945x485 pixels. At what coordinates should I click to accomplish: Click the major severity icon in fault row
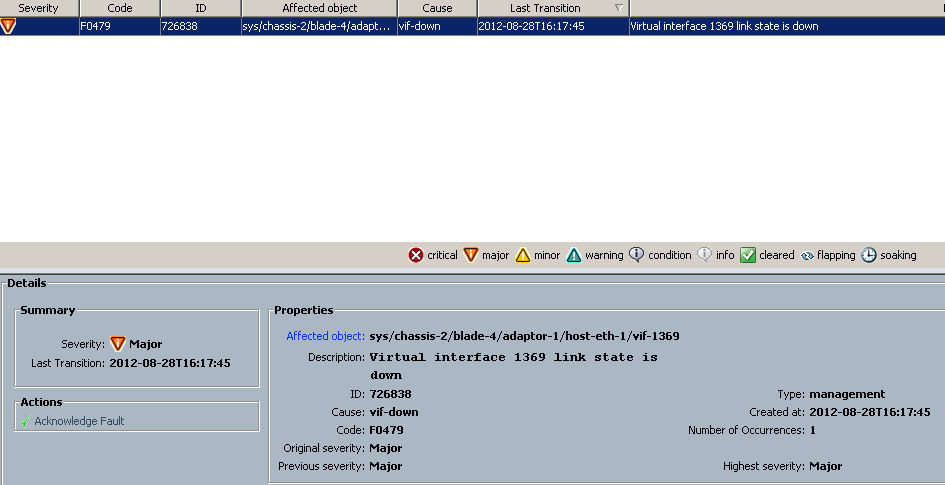coord(8,26)
